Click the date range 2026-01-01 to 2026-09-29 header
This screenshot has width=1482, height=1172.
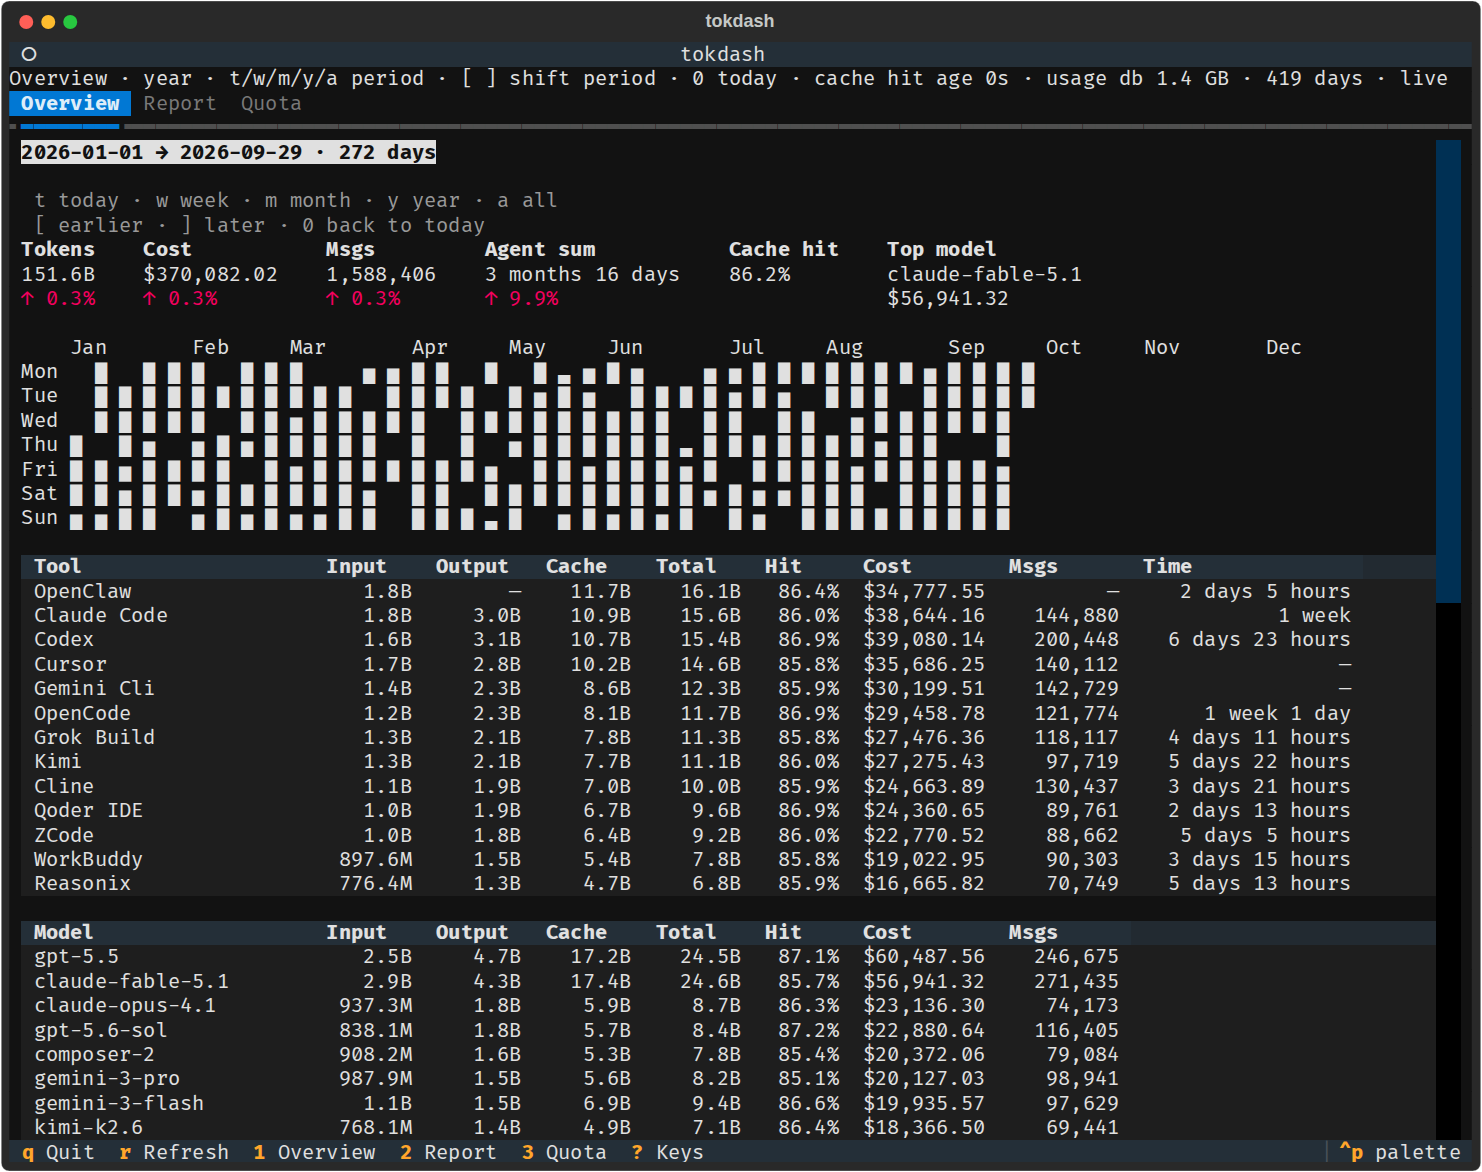[228, 152]
